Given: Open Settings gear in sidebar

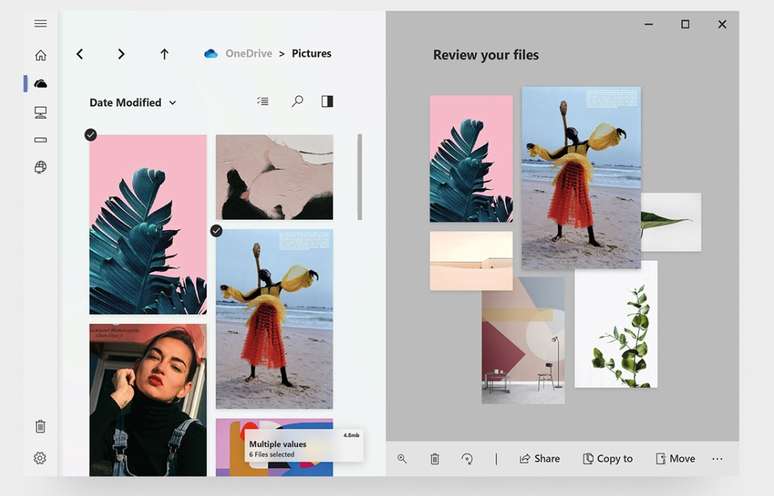Looking at the screenshot, I should click(40, 458).
